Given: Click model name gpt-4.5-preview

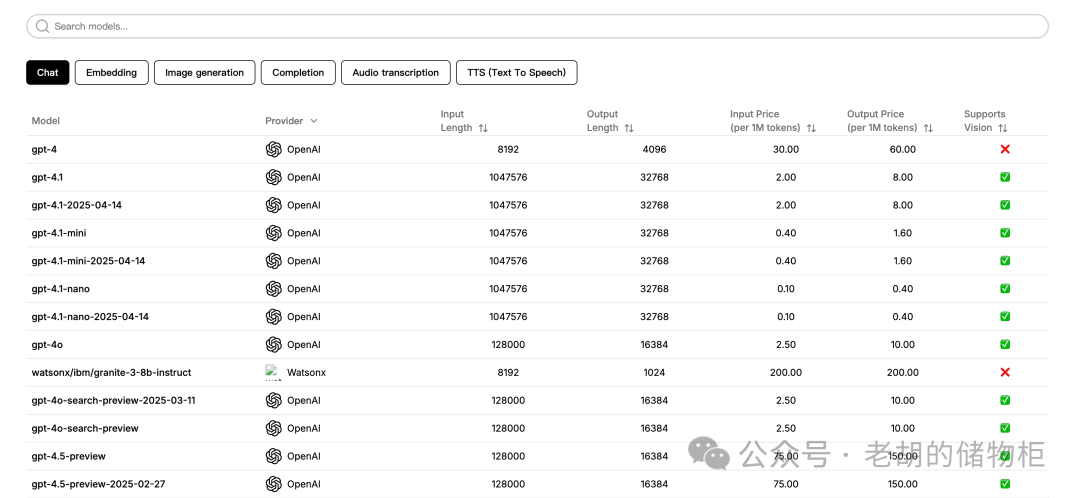Looking at the screenshot, I should point(68,456).
